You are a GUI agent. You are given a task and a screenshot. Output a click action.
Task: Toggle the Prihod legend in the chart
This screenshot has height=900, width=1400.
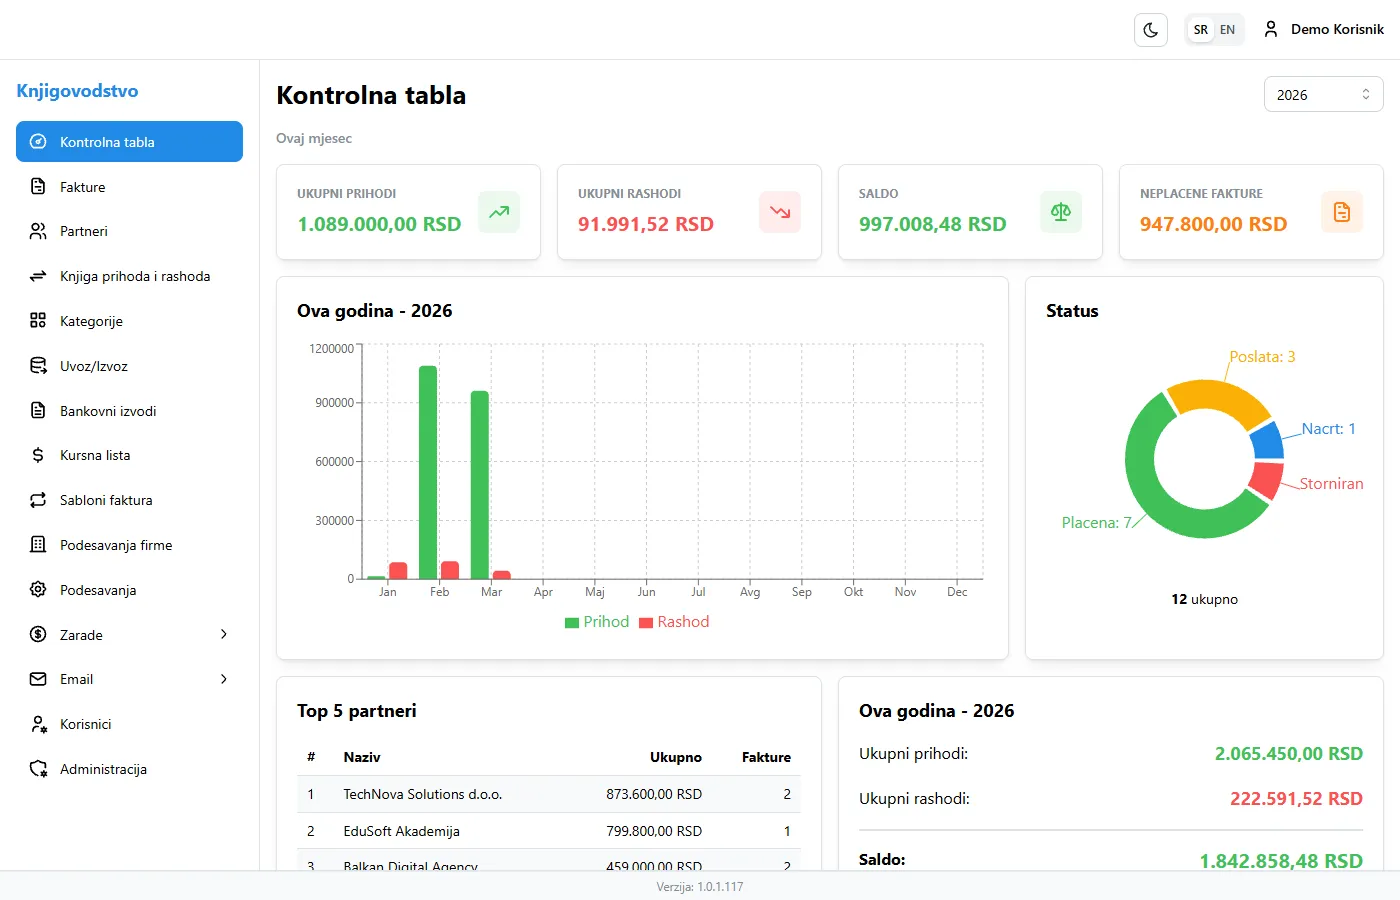597,621
